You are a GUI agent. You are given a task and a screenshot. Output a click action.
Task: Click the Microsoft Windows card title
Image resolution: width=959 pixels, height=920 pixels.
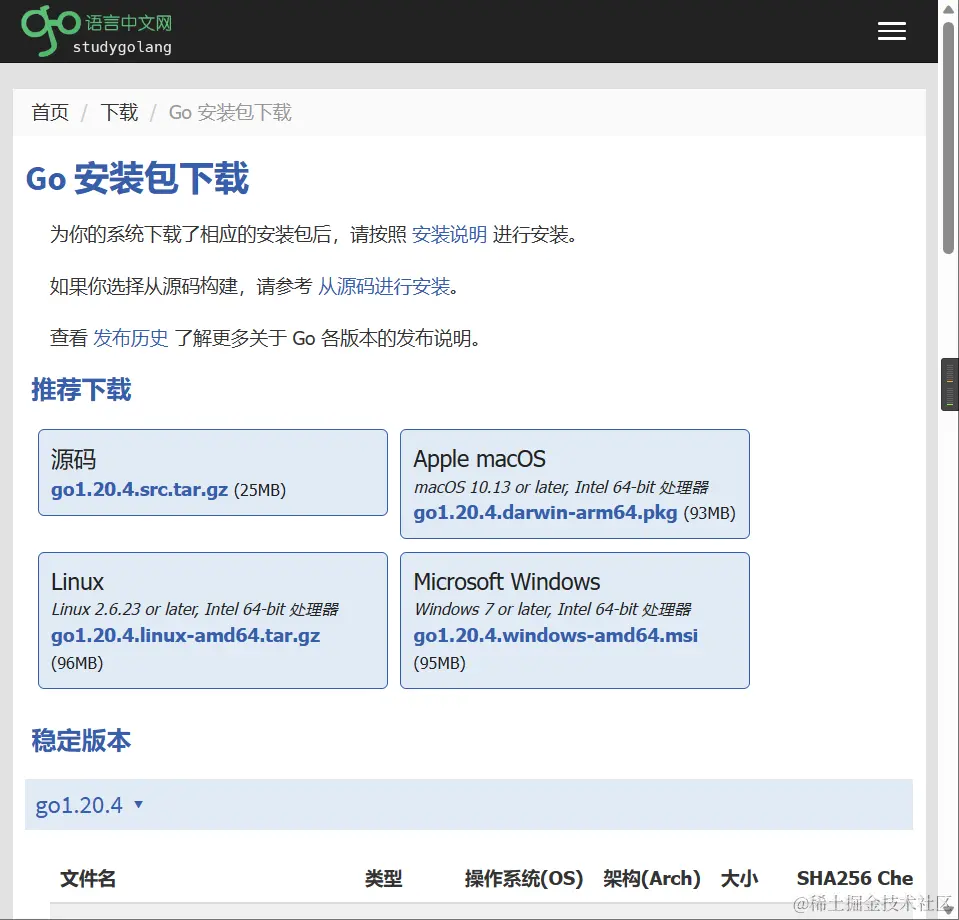tap(507, 582)
